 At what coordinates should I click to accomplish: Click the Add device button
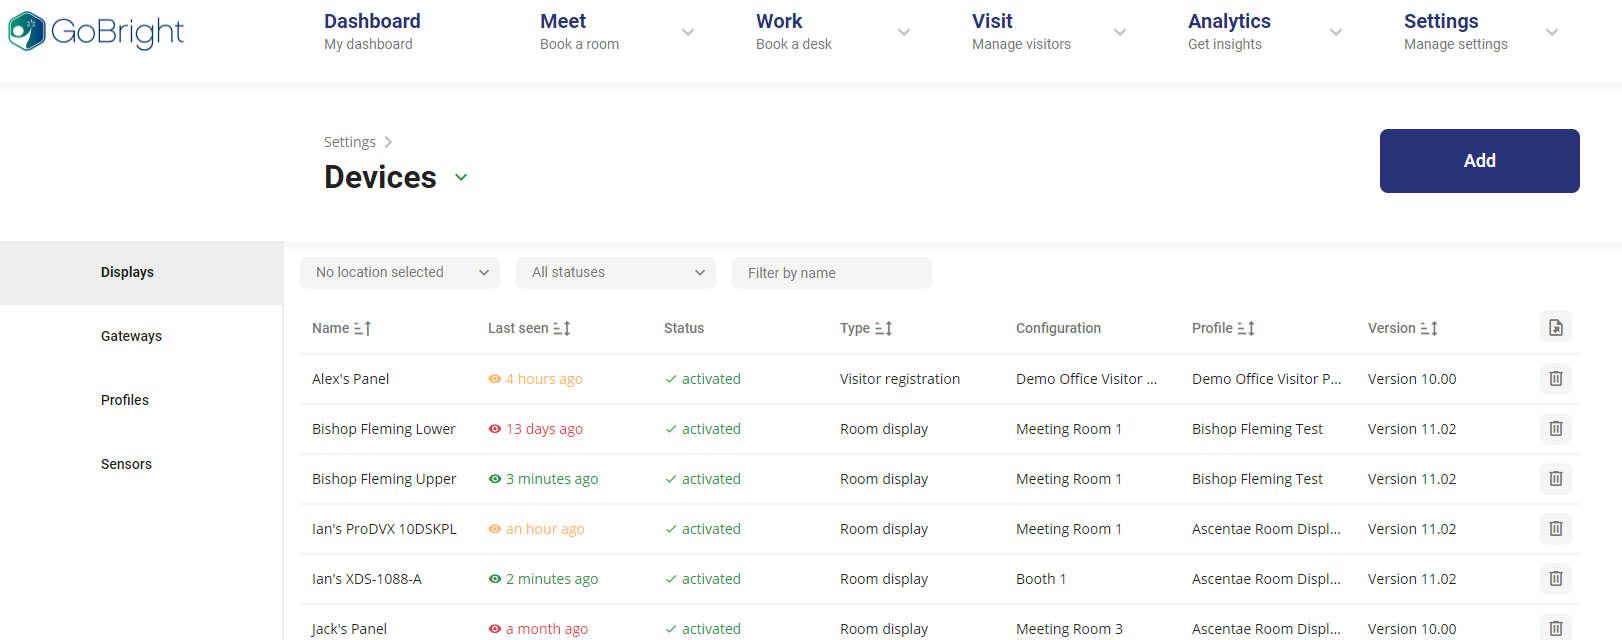pyautogui.click(x=1480, y=161)
